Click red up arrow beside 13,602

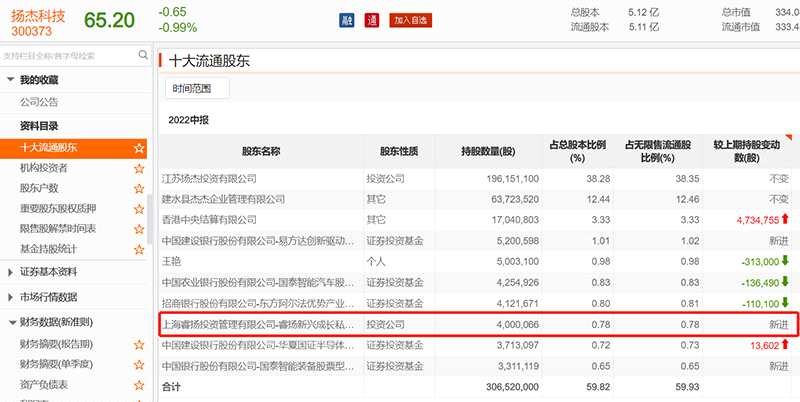(785, 345)
